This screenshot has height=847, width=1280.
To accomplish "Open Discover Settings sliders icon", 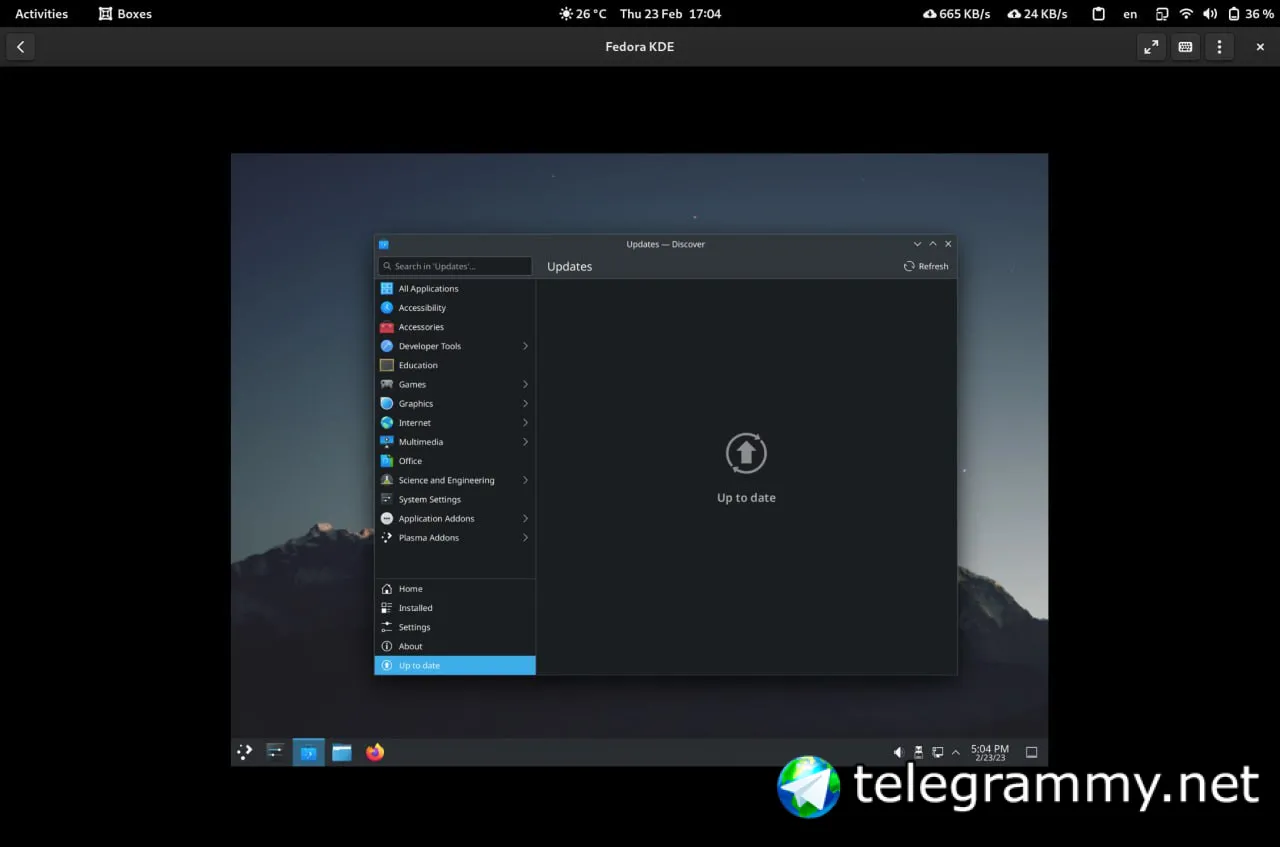I will tap(387, 627).
